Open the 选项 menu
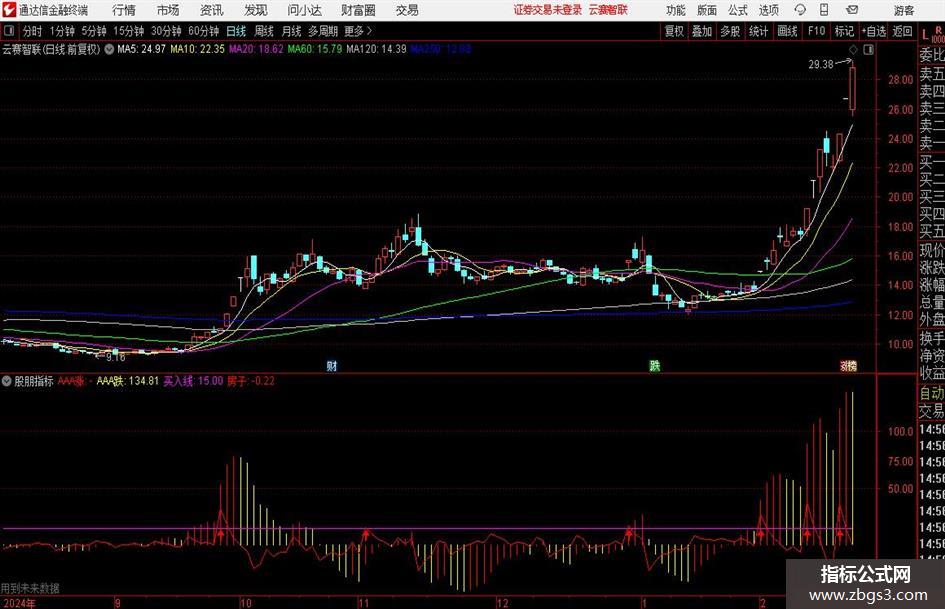The width and height of the screenshot is (945, 609). tap(768, 10)
